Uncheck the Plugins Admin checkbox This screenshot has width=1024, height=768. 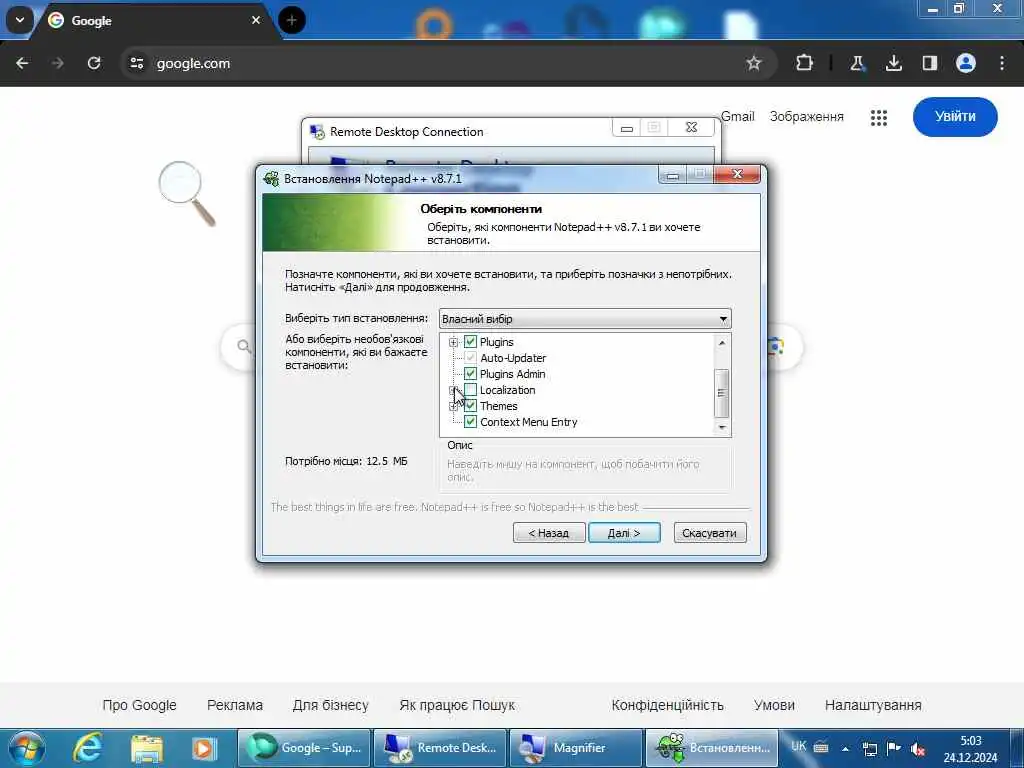pyautogui.click(x=470, y=374)
